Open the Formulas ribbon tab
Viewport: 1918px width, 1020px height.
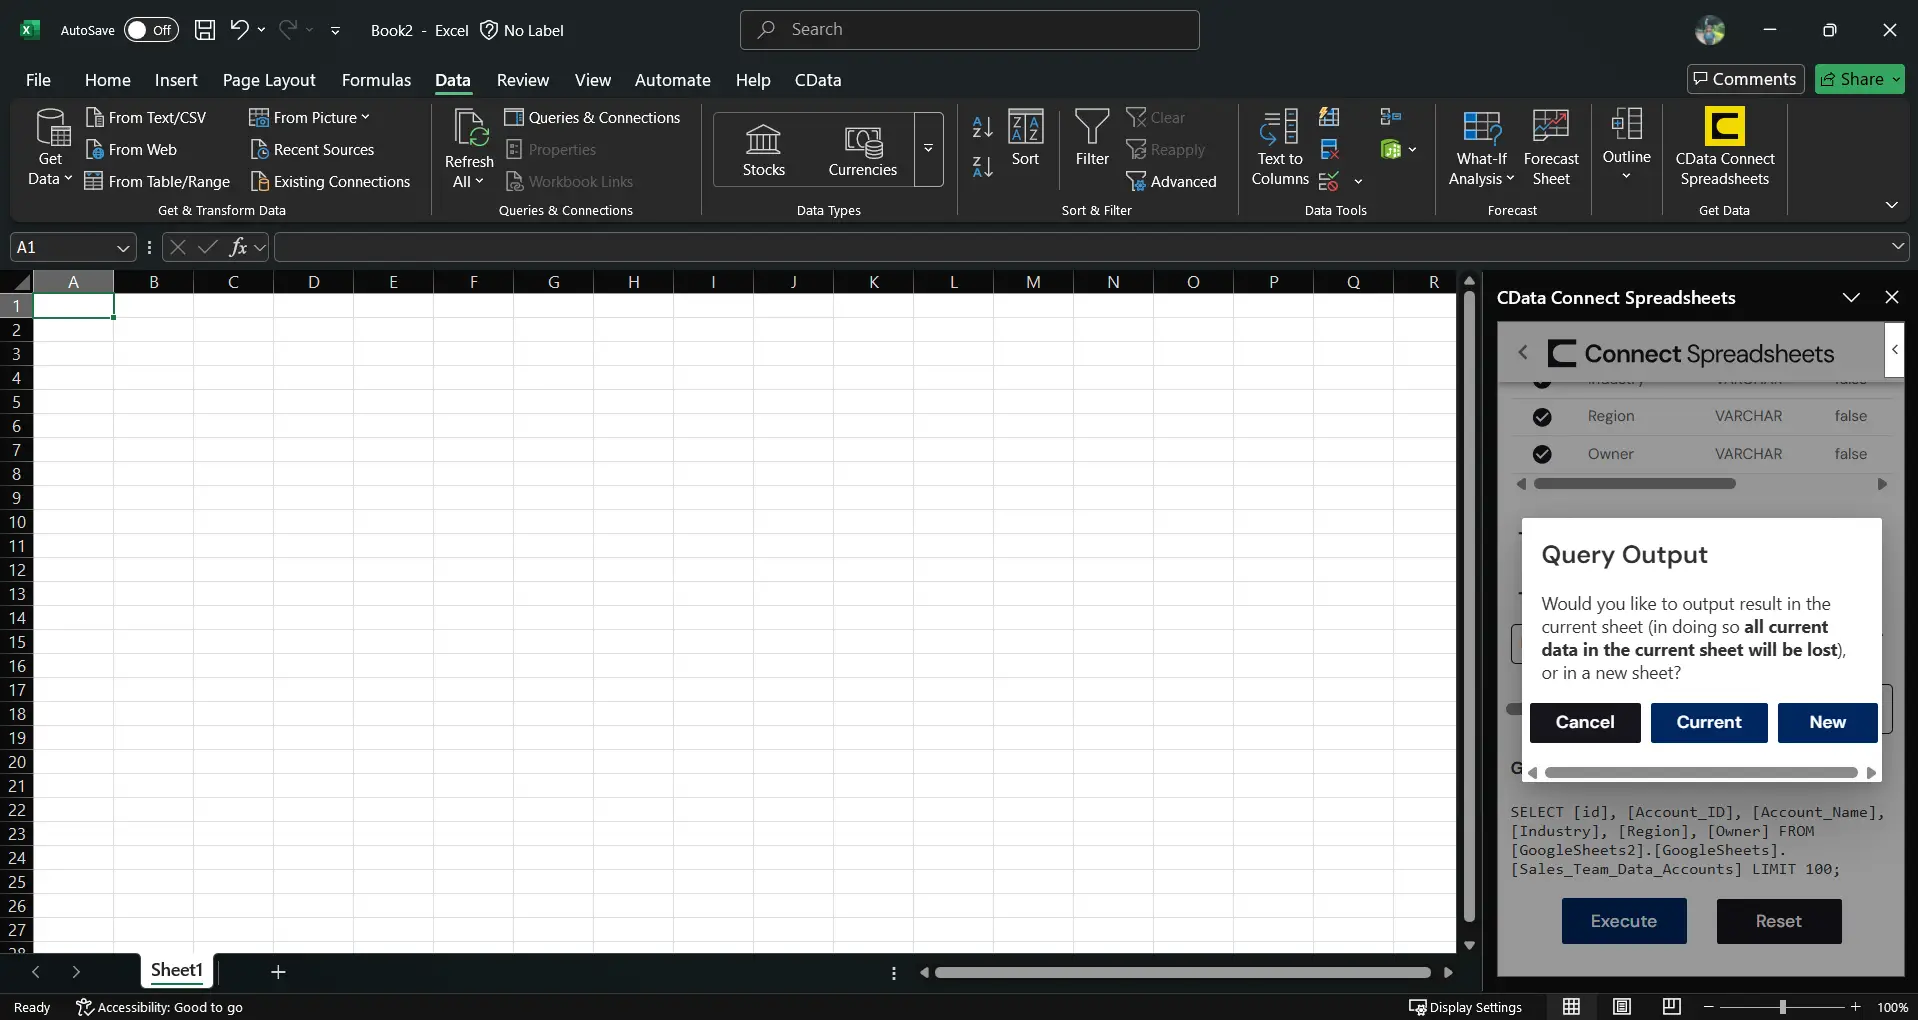(376, 80)
